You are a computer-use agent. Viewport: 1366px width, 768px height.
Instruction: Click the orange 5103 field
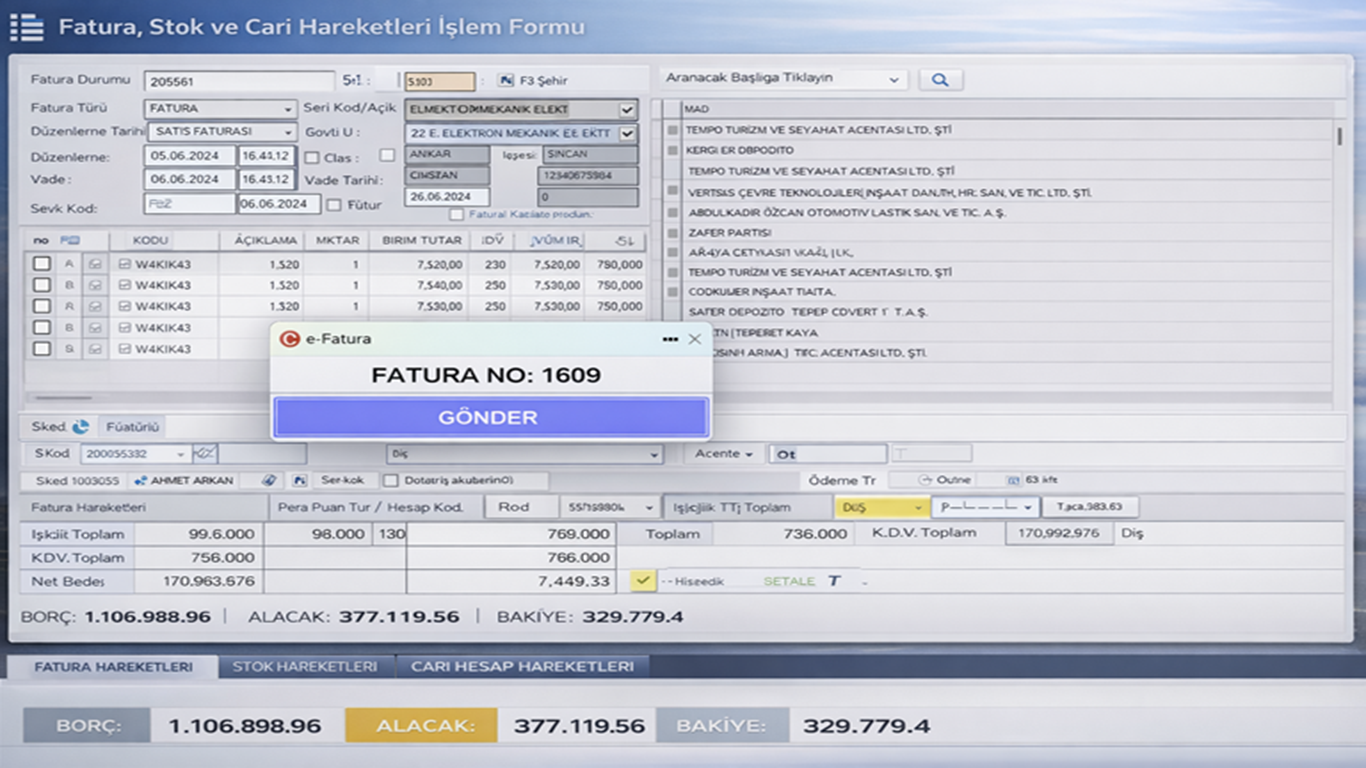[440, 82]
